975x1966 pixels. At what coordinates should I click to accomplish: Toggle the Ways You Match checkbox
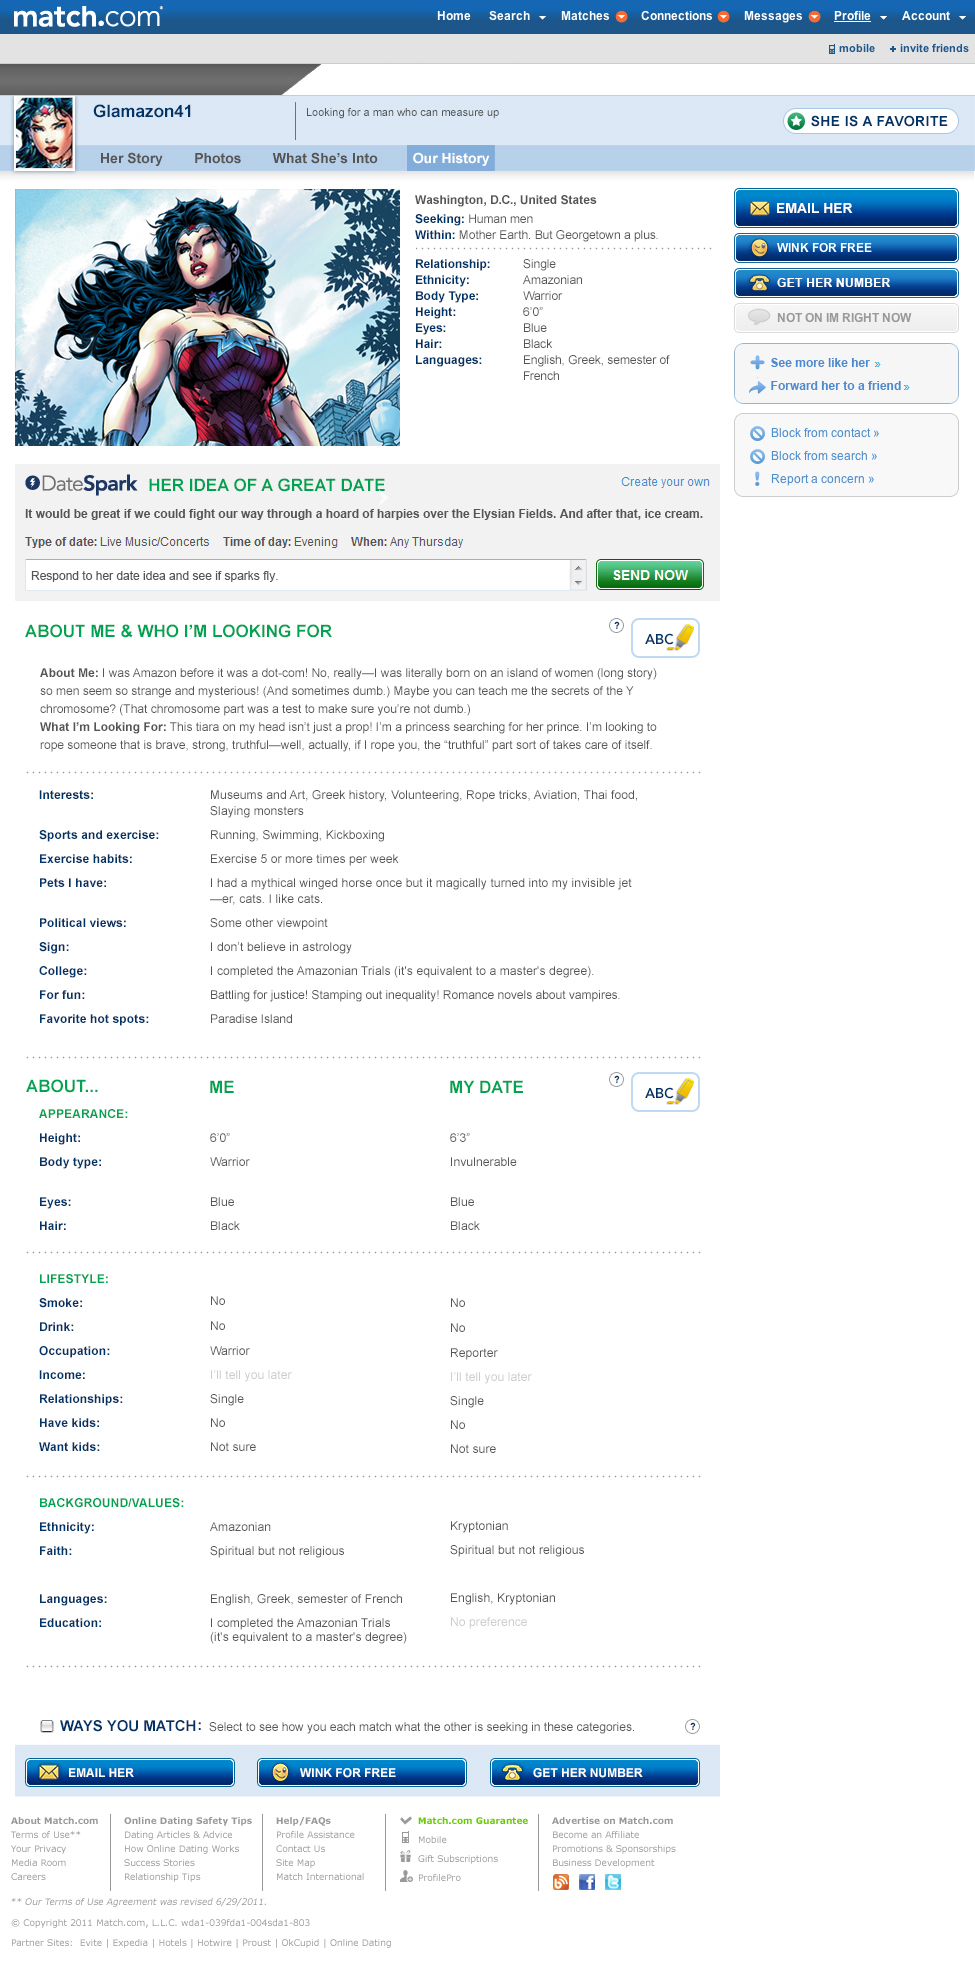tap(47, 1726)
